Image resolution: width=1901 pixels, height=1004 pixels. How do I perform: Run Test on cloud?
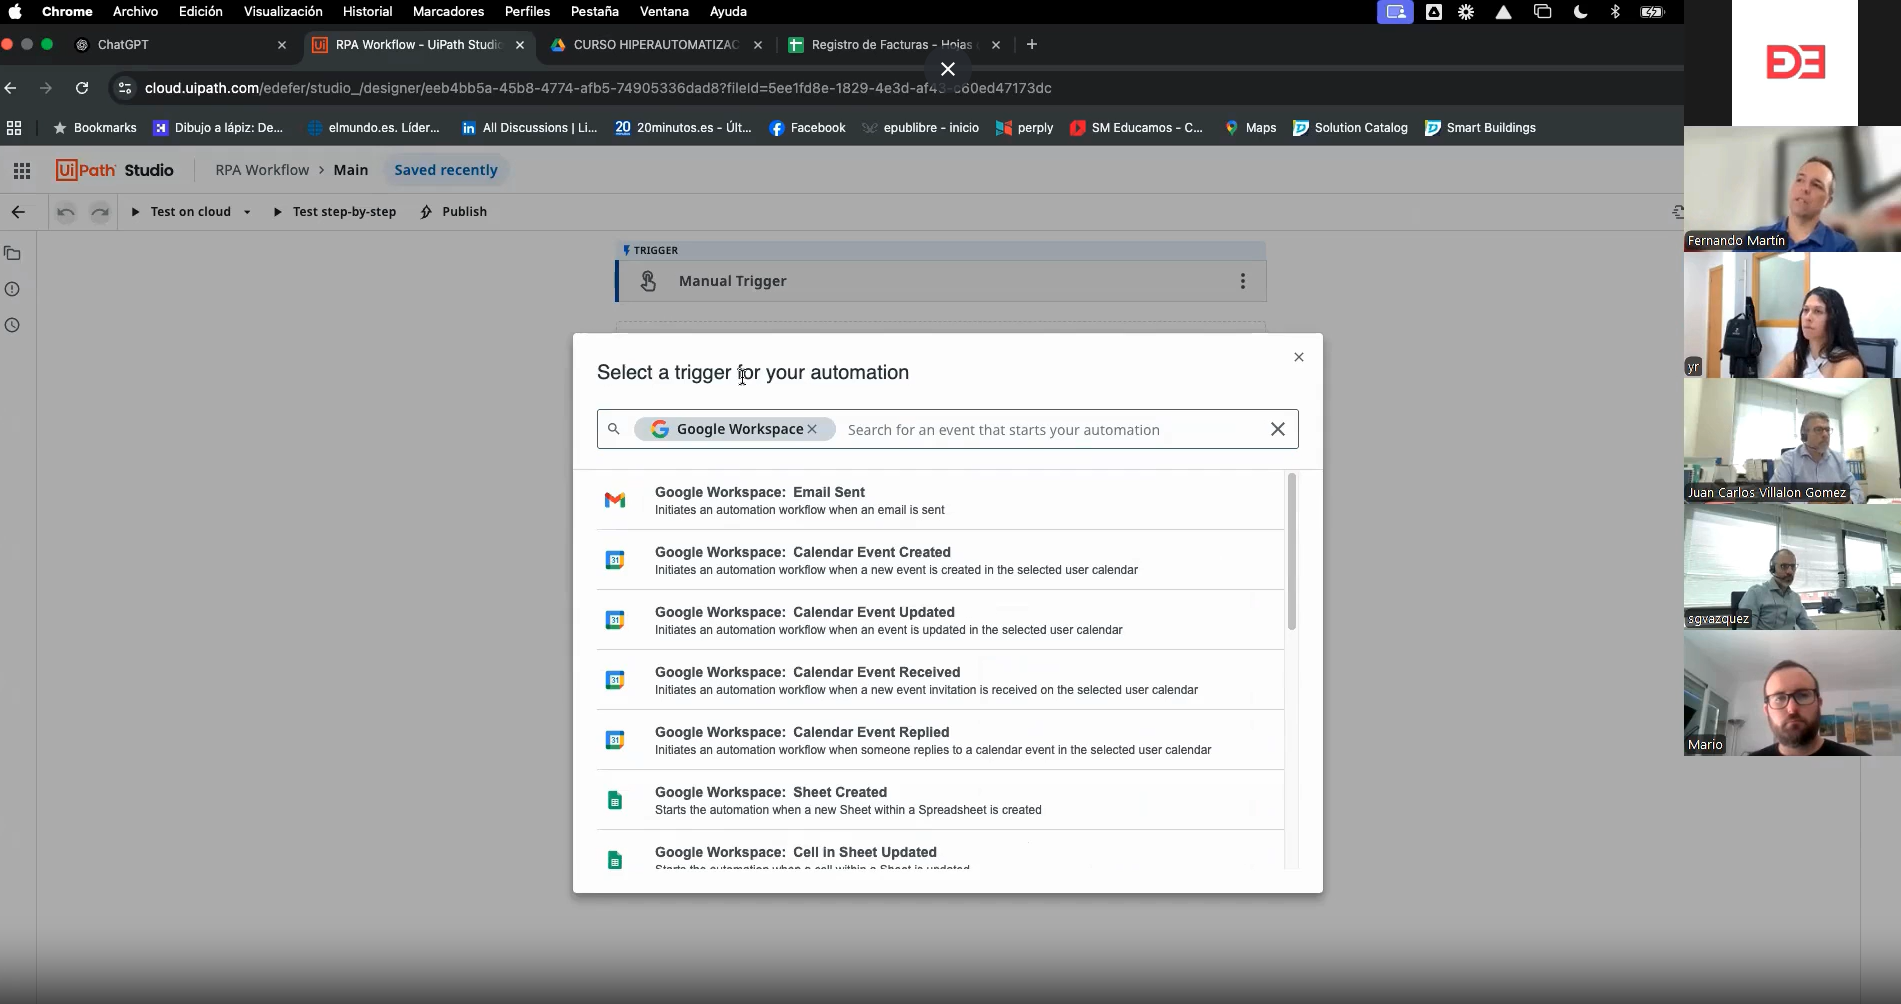click(x=181, y=212)
